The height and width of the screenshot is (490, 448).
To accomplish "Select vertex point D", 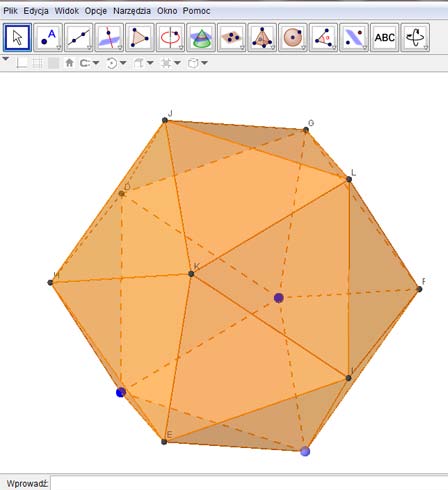I will [121, 193].
